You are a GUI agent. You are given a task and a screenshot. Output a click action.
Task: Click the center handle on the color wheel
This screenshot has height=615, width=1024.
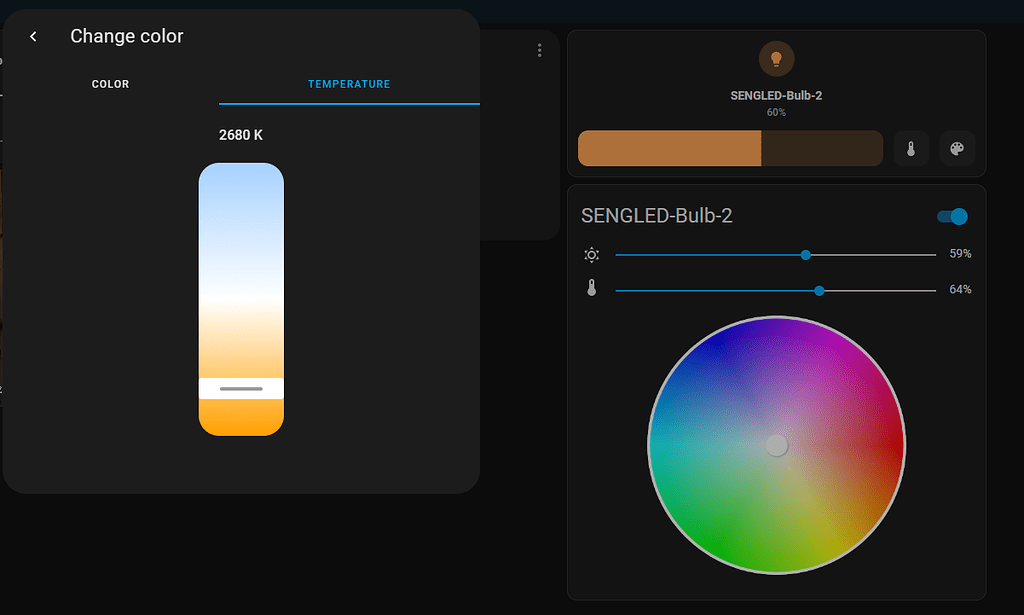[777, 444]
